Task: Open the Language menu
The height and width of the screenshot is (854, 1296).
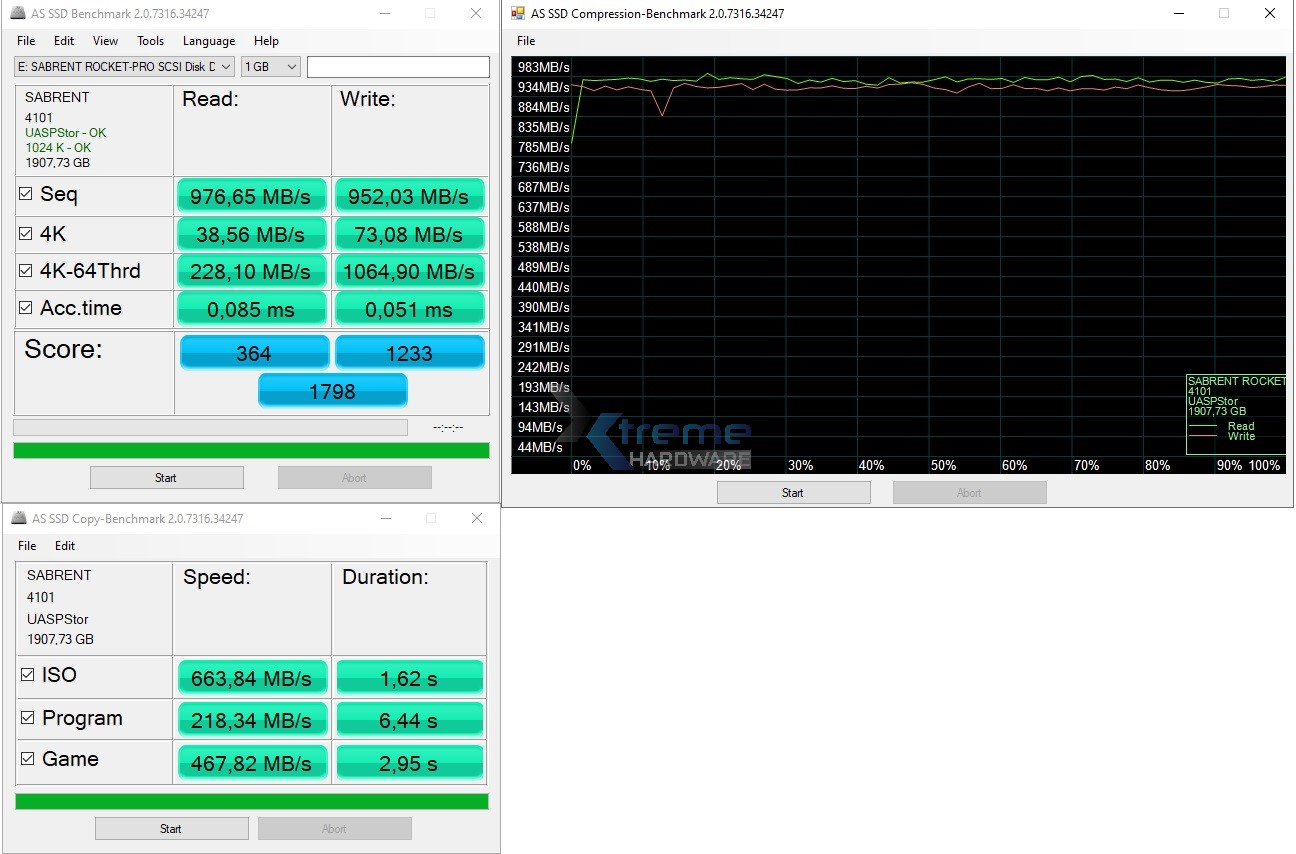Action: 208,41
